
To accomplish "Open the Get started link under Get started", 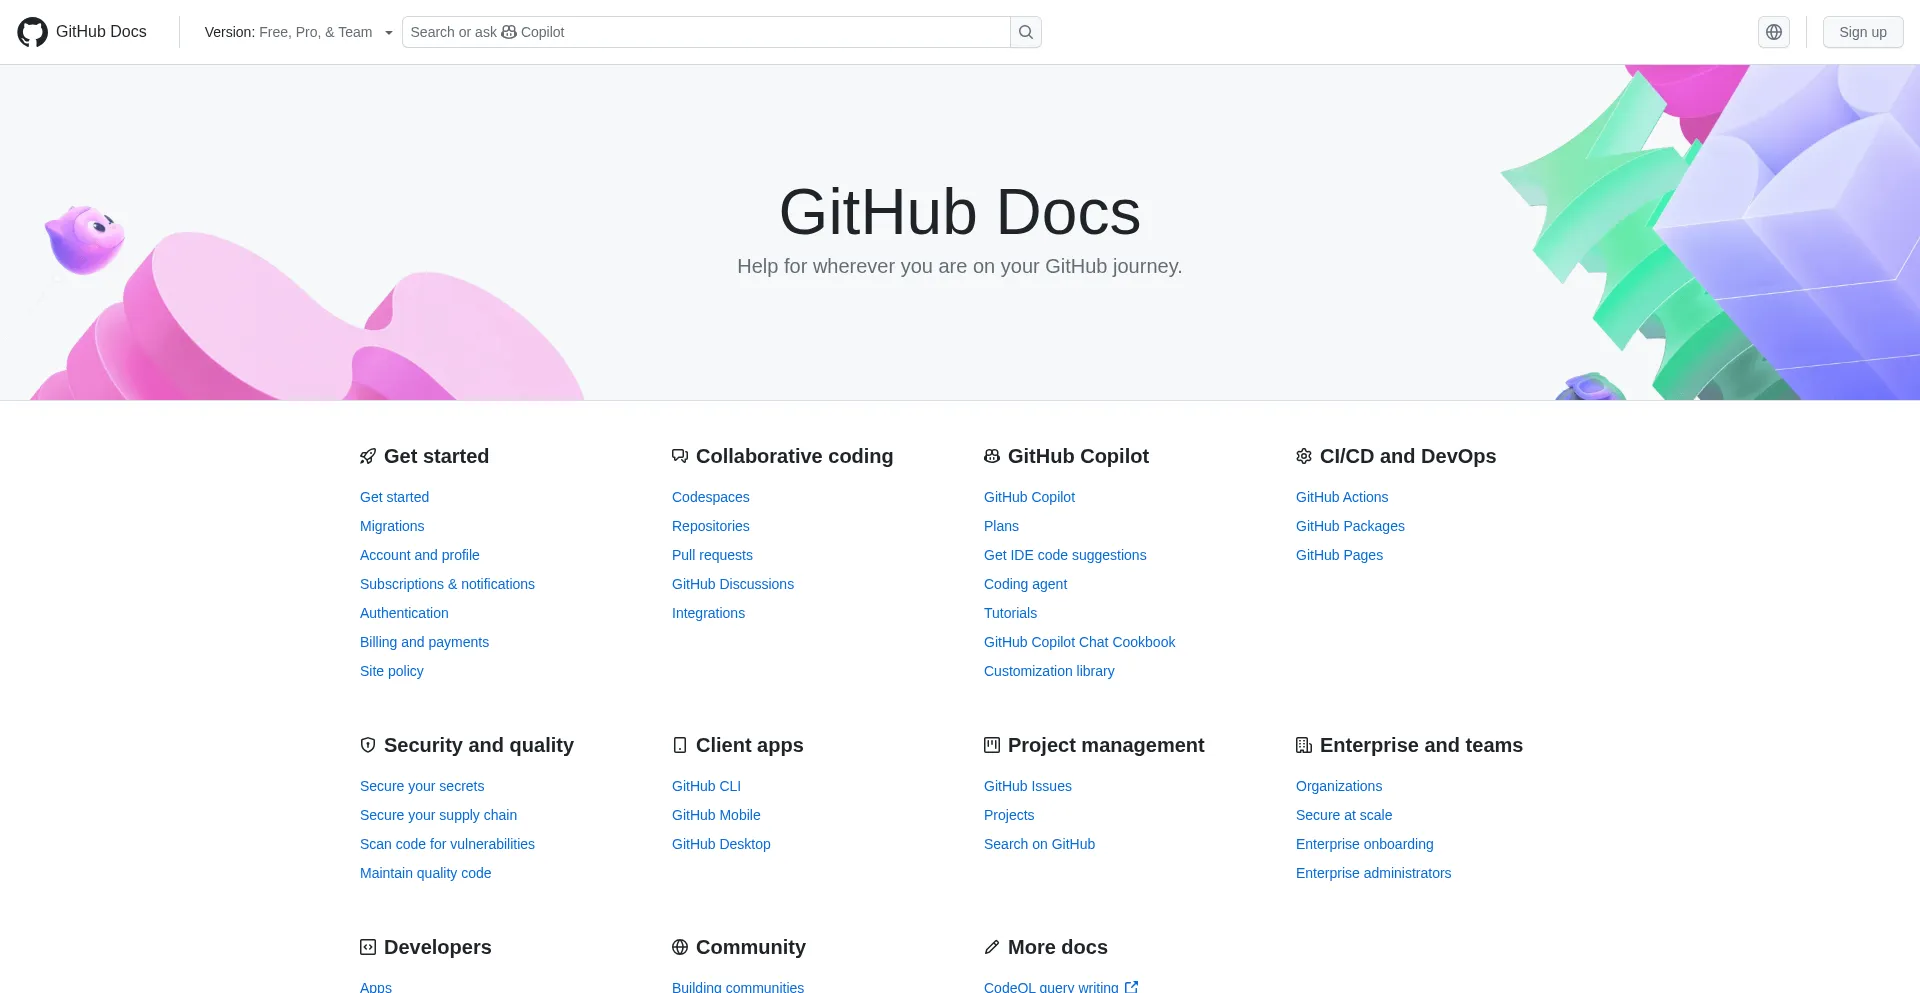I will [x=394, y=497].
